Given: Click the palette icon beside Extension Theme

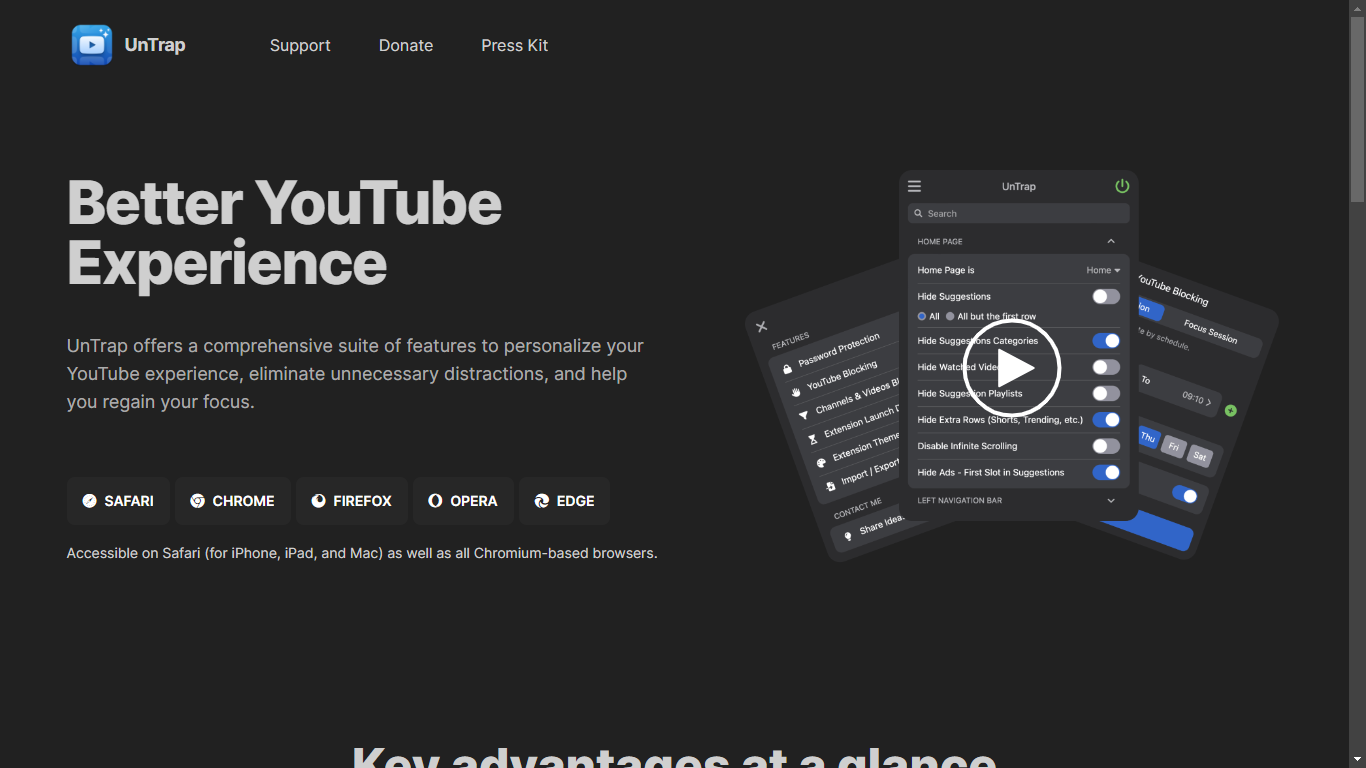Looking at the screenshot, I should pyautogui.click(x=821, y=463).
